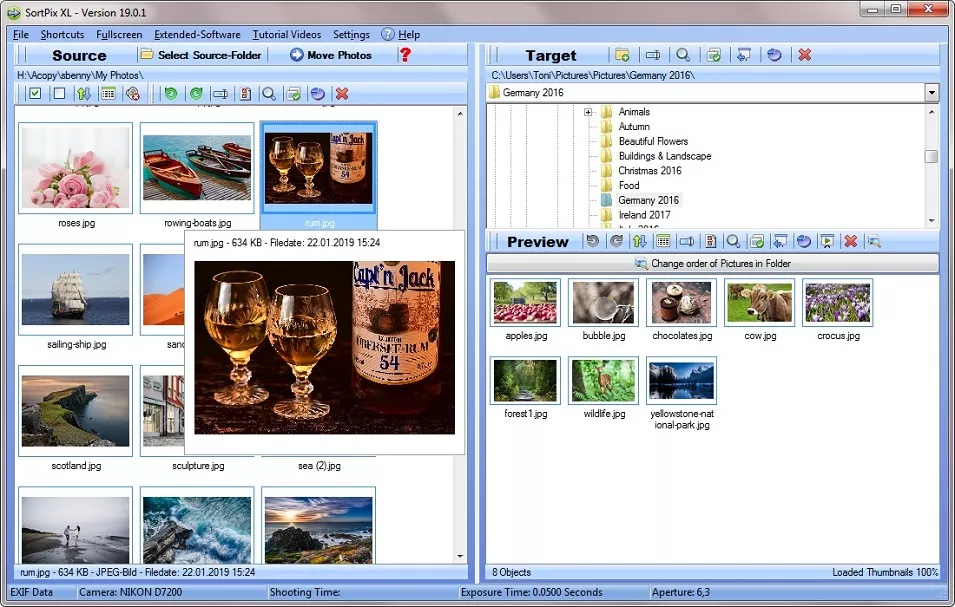
Task: Click Source toolbar disc with red X icon
Action: tap(133, 94)
